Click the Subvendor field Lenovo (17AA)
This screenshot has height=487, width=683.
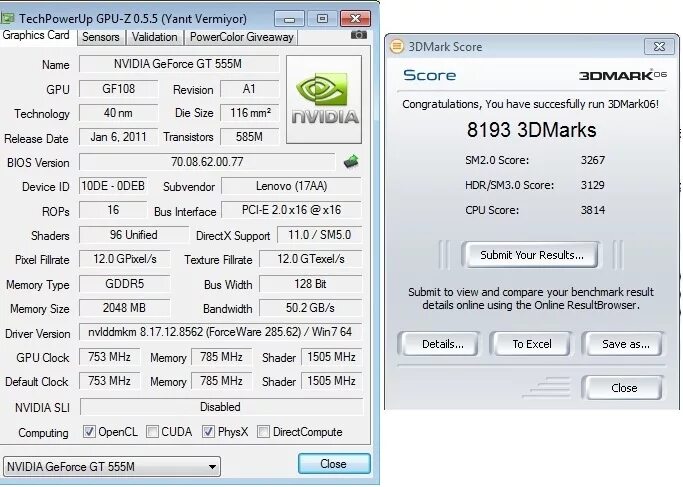click(x=291, y=186)
